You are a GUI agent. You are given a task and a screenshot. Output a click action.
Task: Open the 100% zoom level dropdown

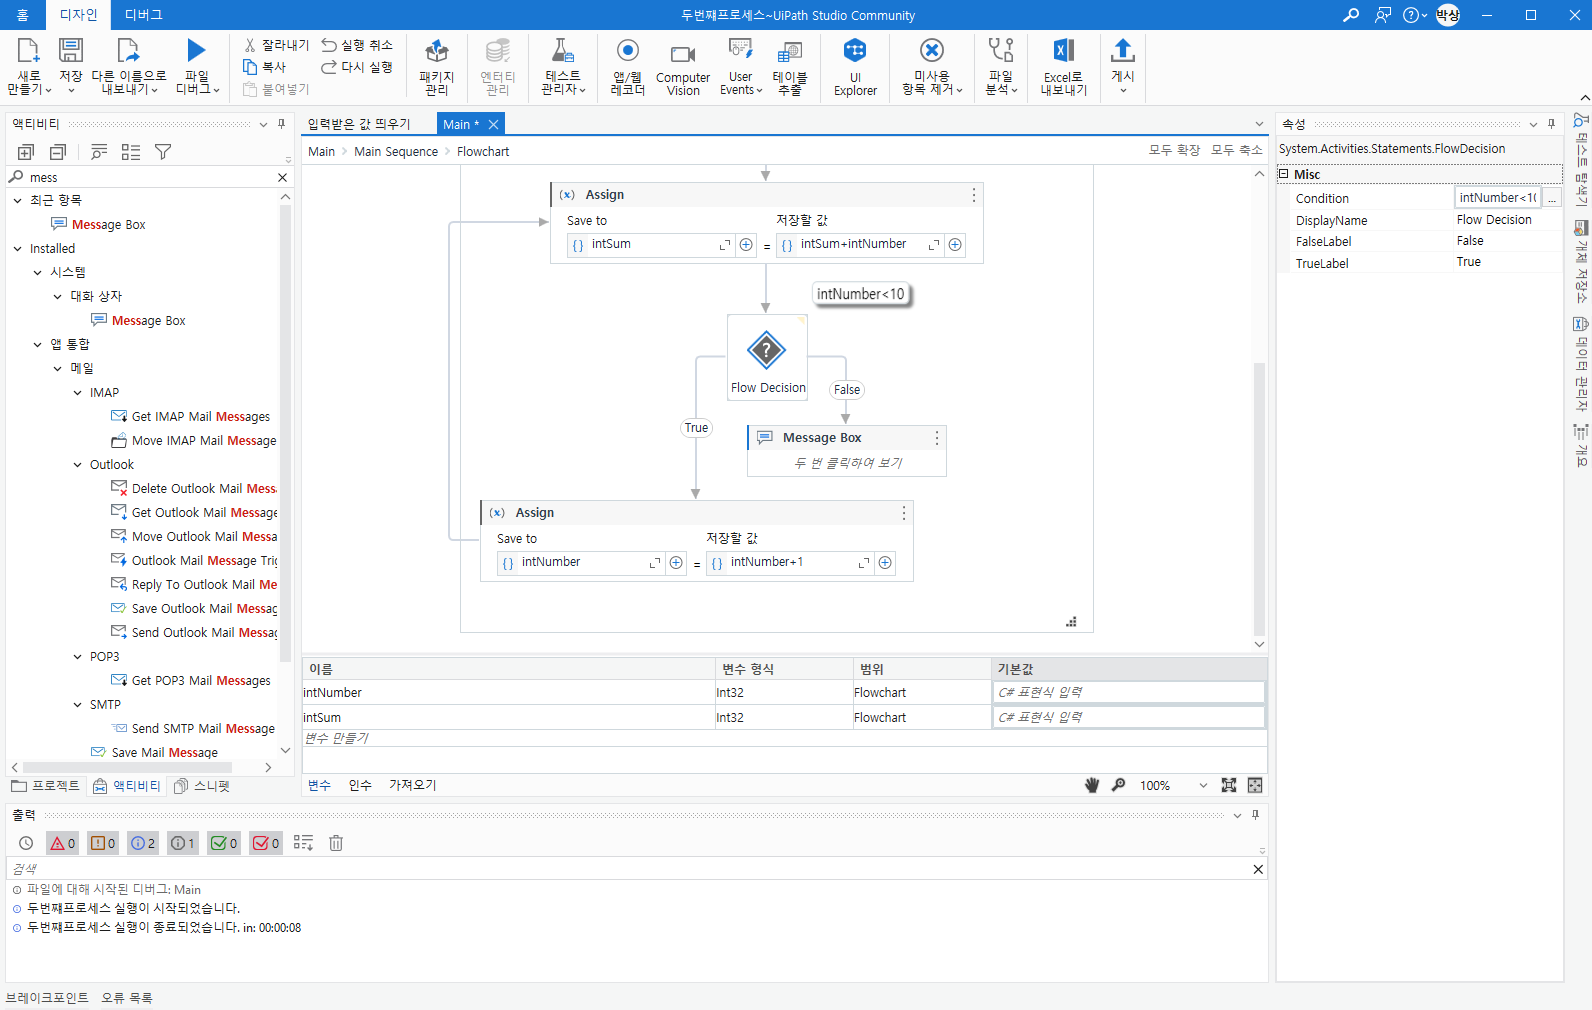pos(1203,785)
